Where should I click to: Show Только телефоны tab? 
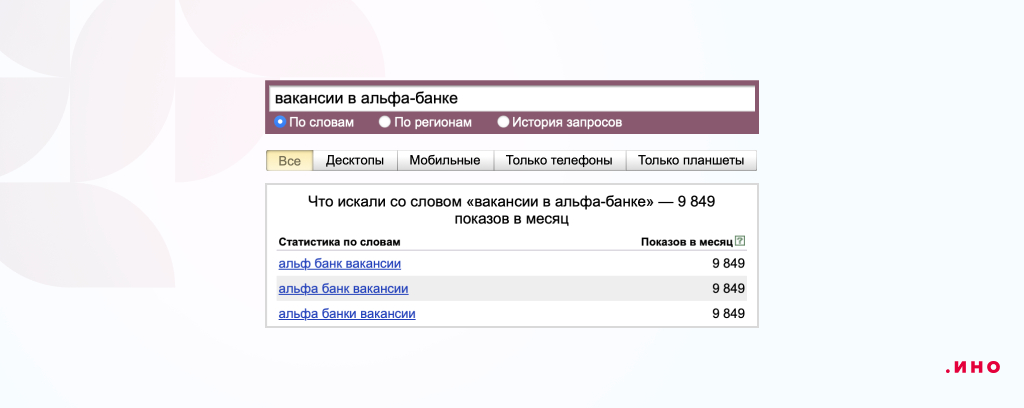click(x=559, y=161)
